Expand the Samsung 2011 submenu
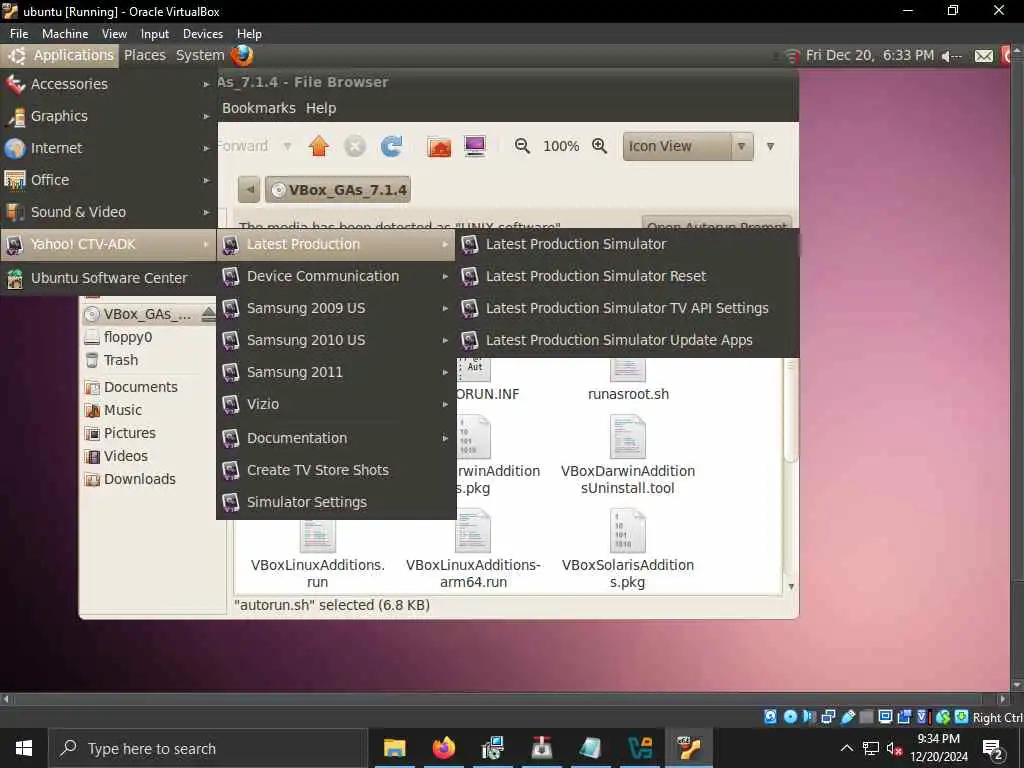Image resolution: width=1024 pixels, height=768 pixels. (336, 372)
